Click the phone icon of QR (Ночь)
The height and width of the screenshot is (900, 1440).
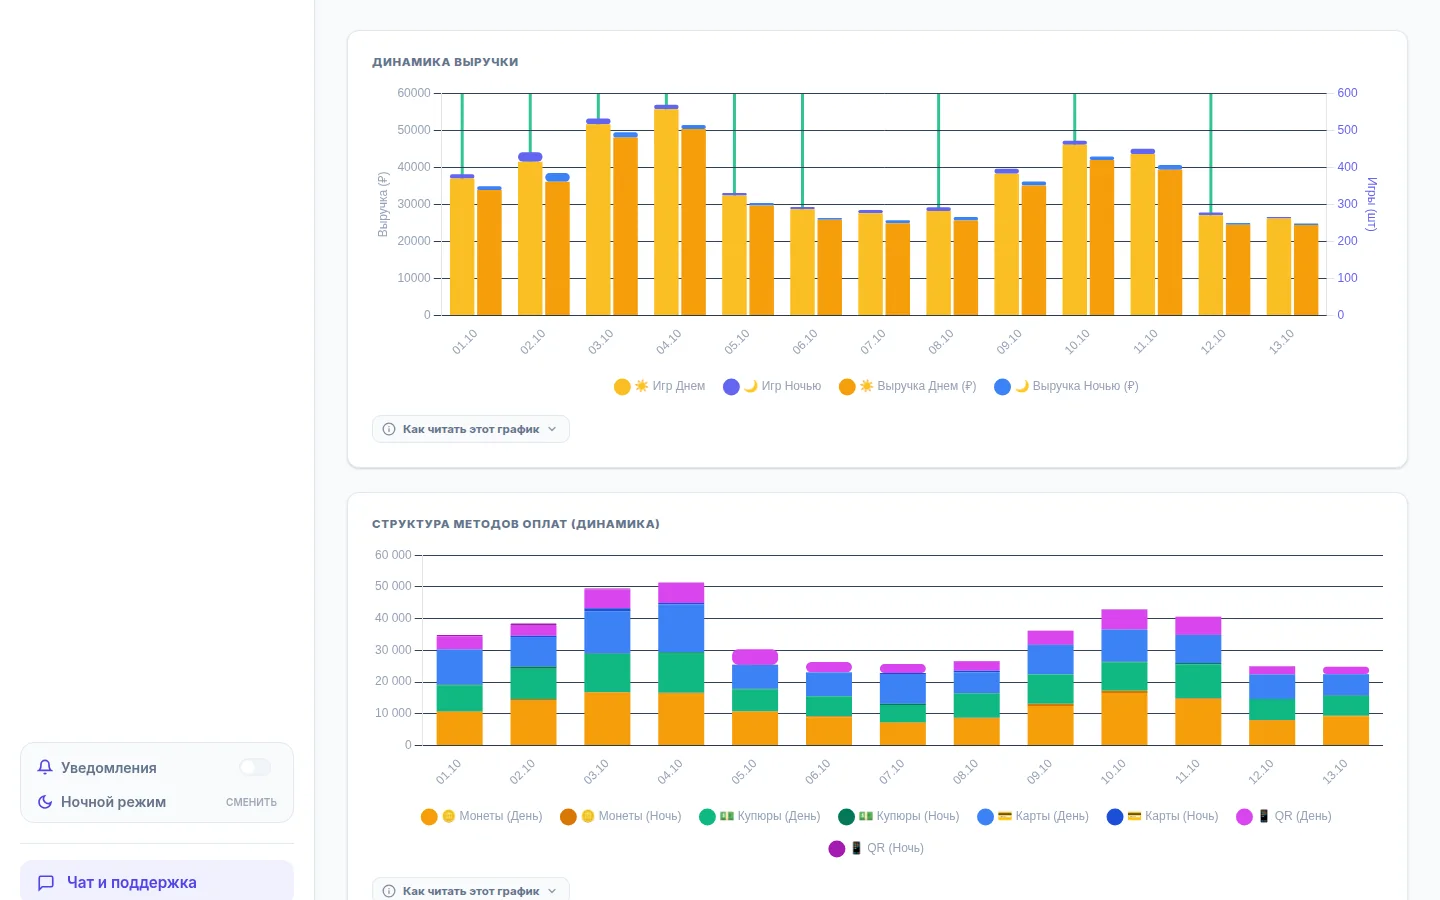tap(857, 848)
